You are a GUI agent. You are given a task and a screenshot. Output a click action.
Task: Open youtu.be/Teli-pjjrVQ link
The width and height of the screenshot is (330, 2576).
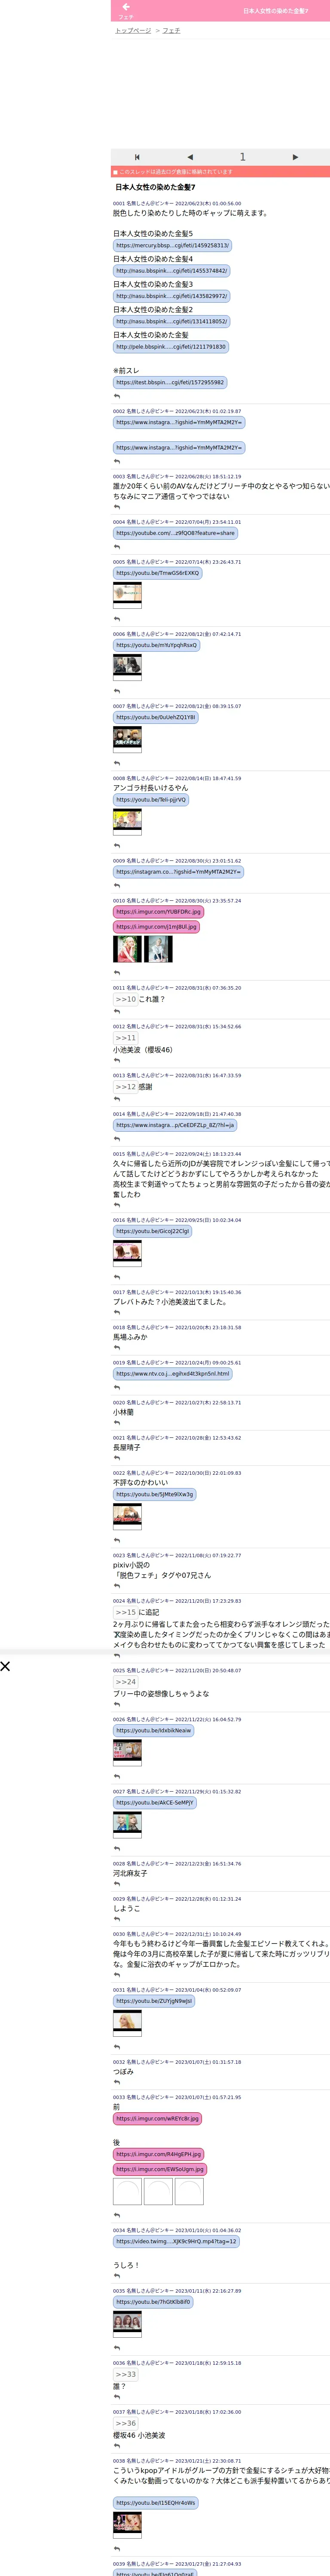pos(151,800)
